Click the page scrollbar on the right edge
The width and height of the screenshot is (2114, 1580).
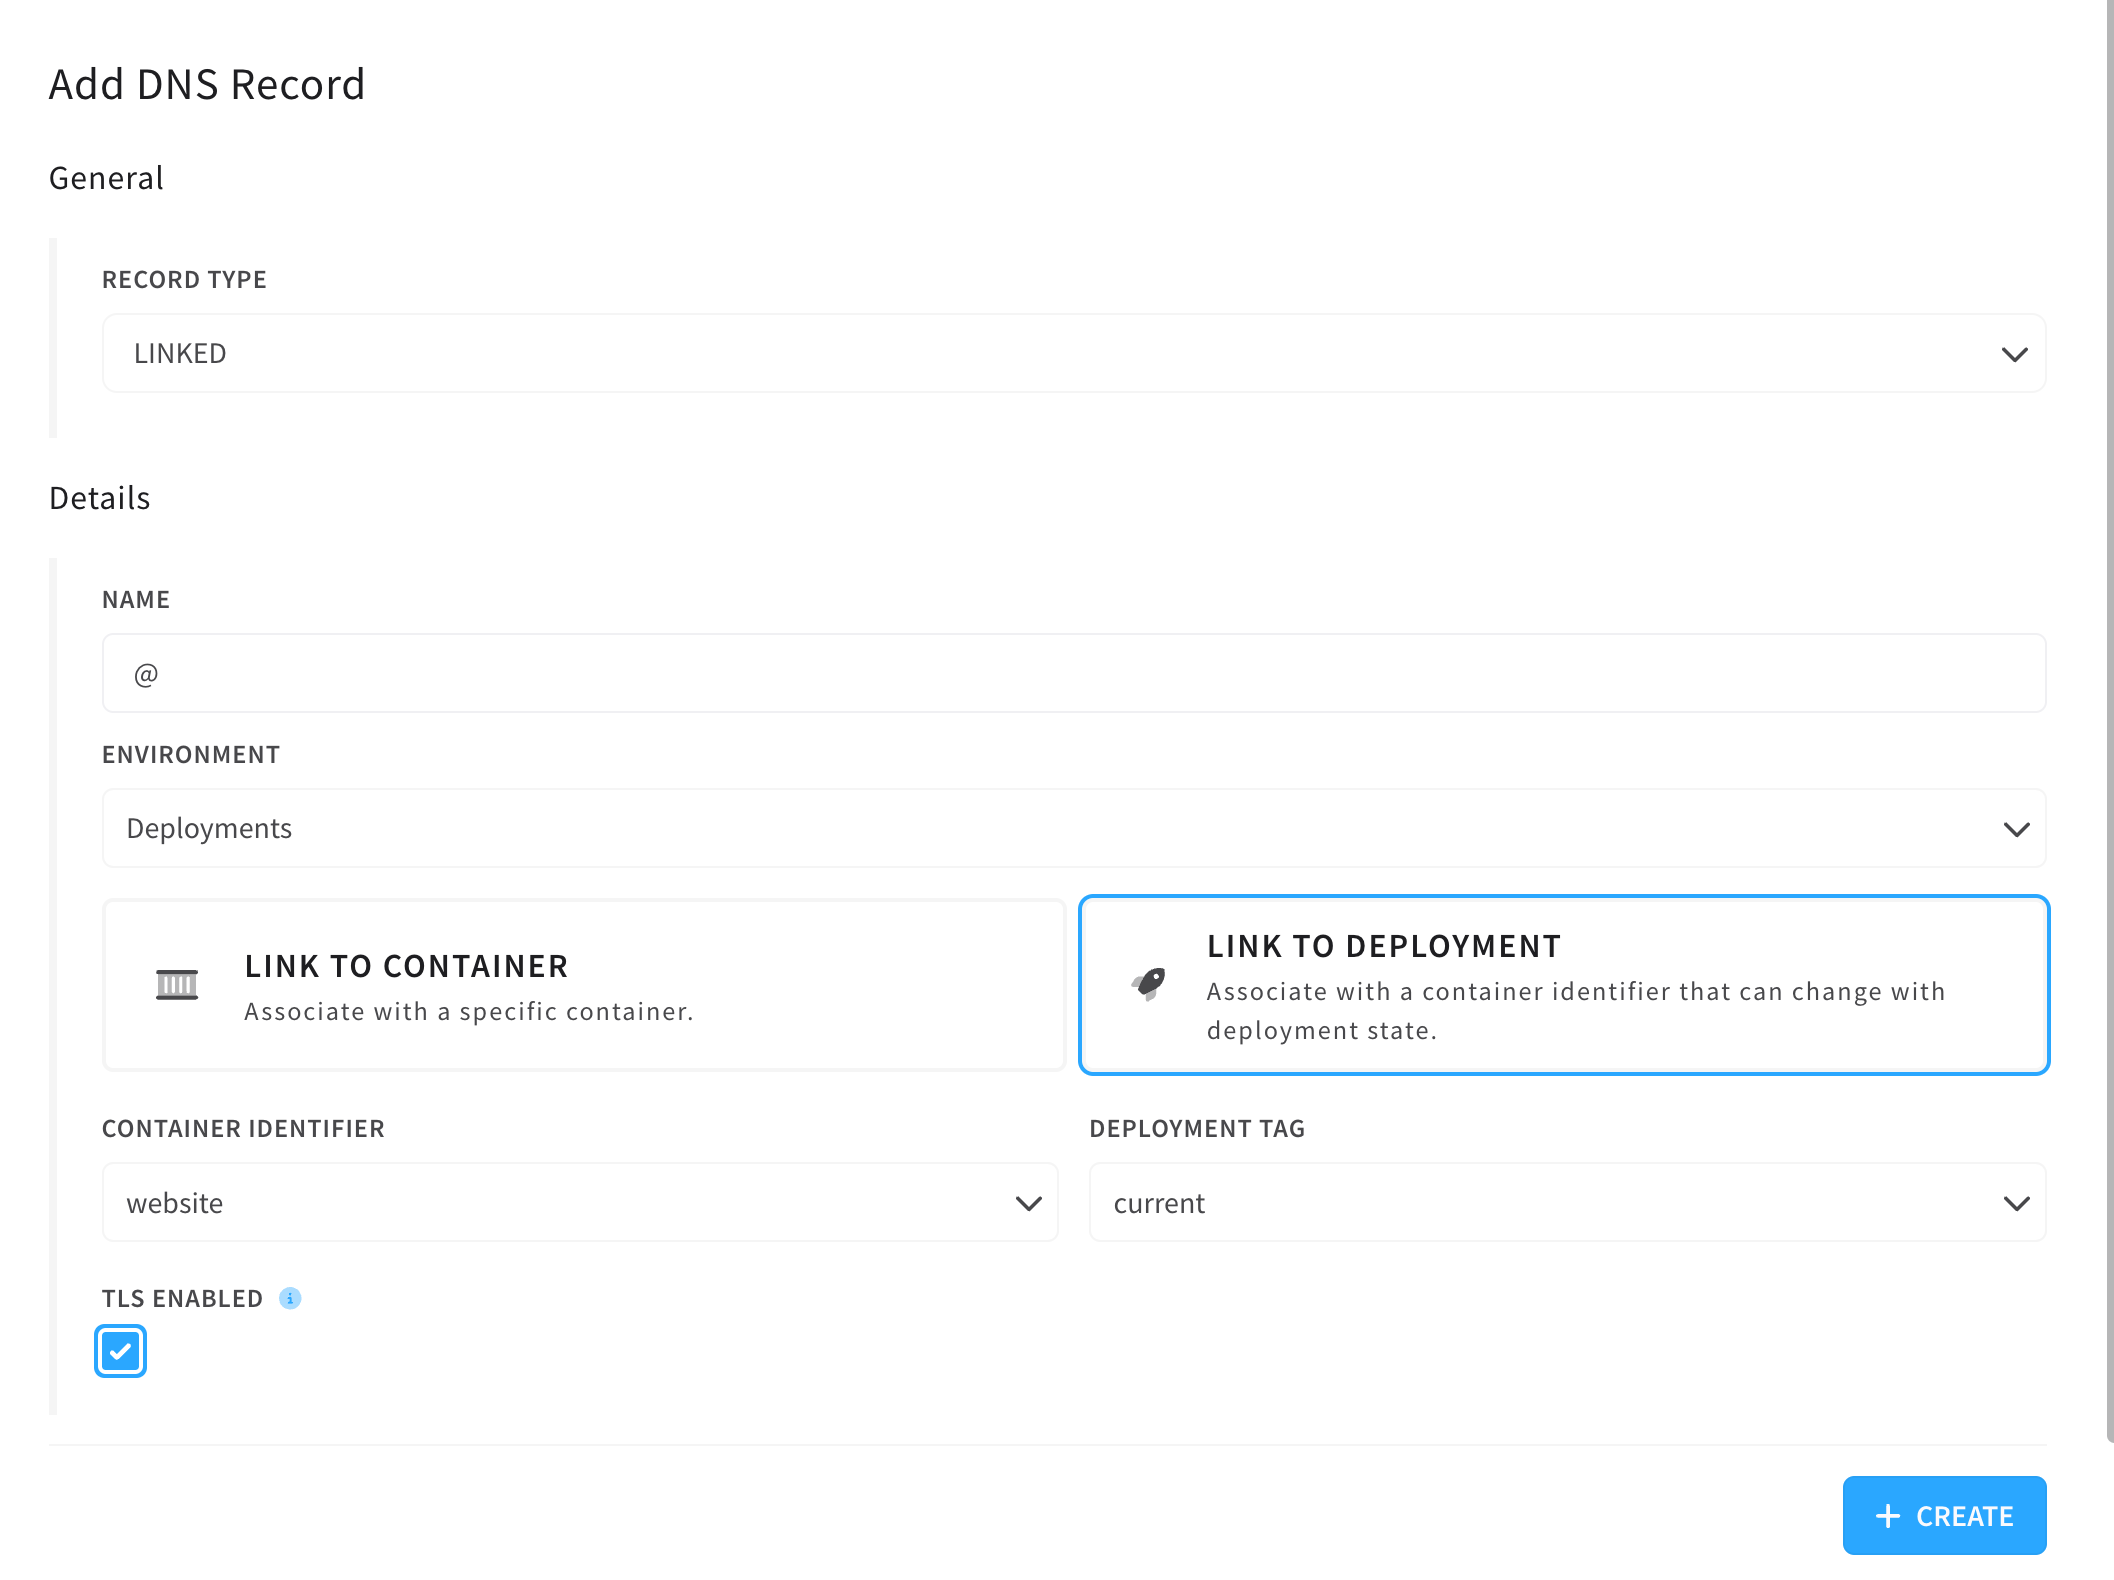point(2109,720)
